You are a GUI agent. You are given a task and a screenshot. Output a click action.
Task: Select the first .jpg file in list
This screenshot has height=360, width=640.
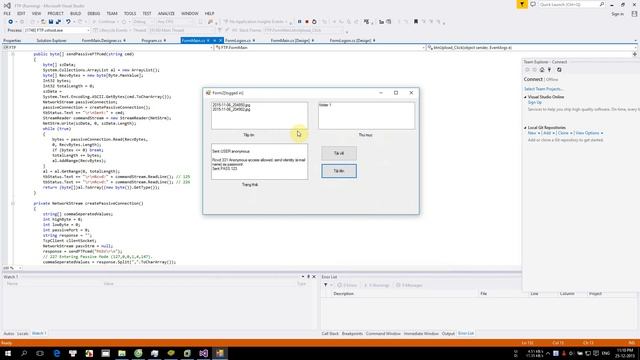(x=231, y=105)
